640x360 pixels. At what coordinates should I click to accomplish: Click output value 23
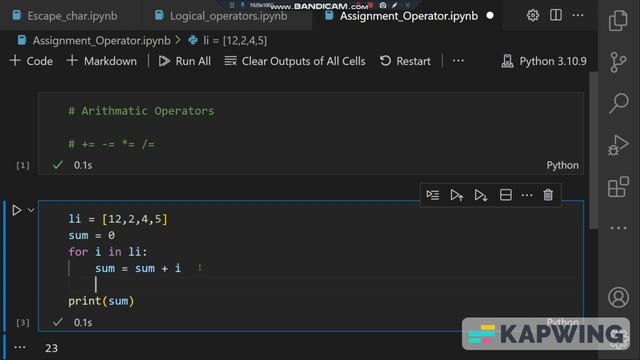point(51,348)
